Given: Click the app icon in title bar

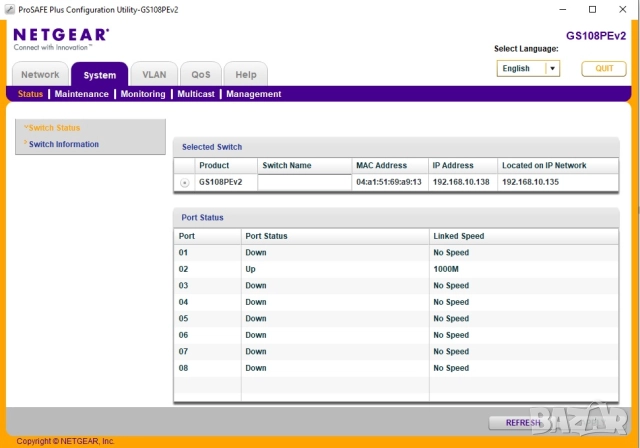Looking at the screenshot, I should [9, 8].
